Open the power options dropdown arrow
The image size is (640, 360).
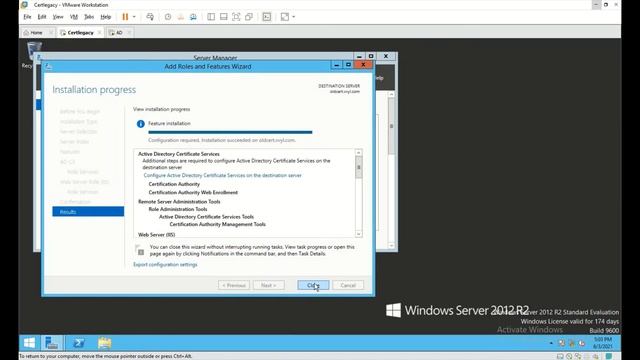pyautogui.click(x=134, y=17)
